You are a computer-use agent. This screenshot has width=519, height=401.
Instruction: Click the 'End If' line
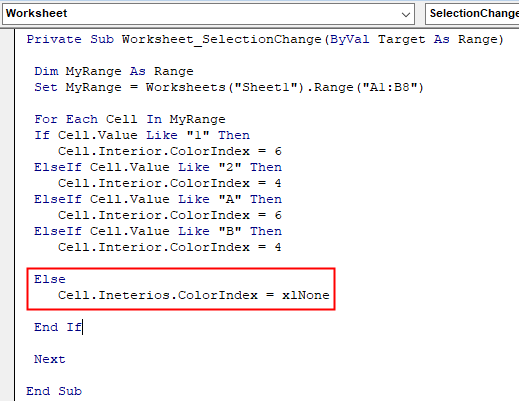point(58,327)
